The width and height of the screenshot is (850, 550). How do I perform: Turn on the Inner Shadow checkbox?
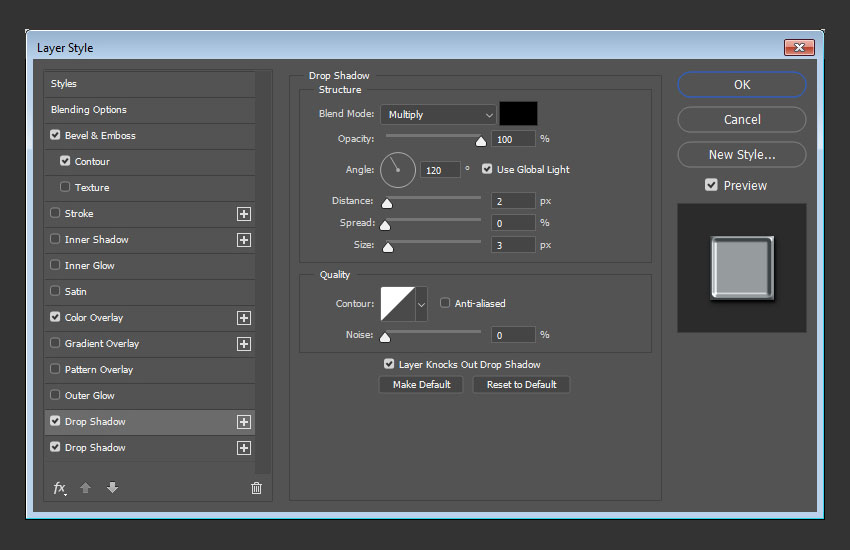[x=55, y=239]
